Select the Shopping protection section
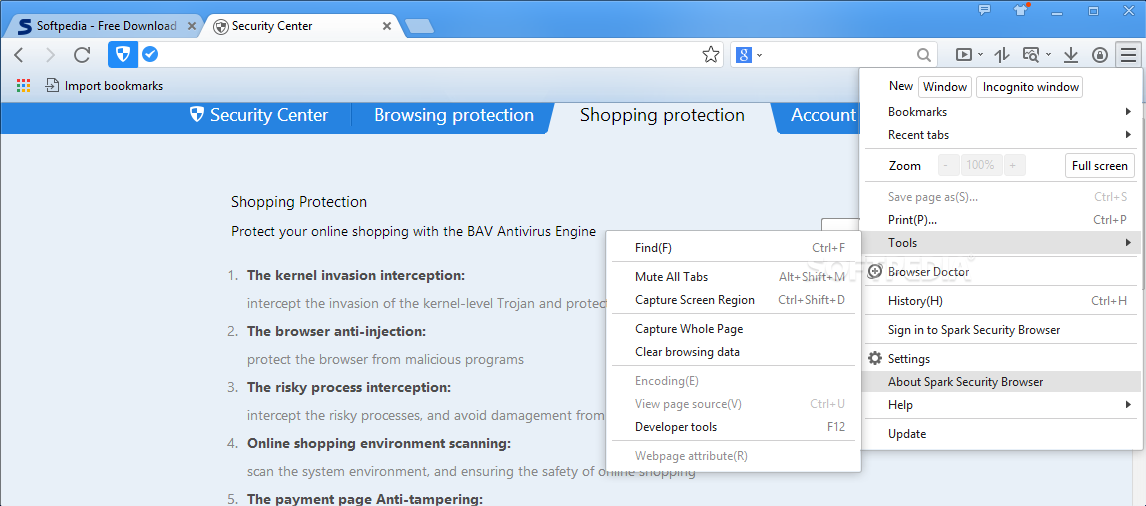This screenshot has height=506, width=1146. (662, 115)
